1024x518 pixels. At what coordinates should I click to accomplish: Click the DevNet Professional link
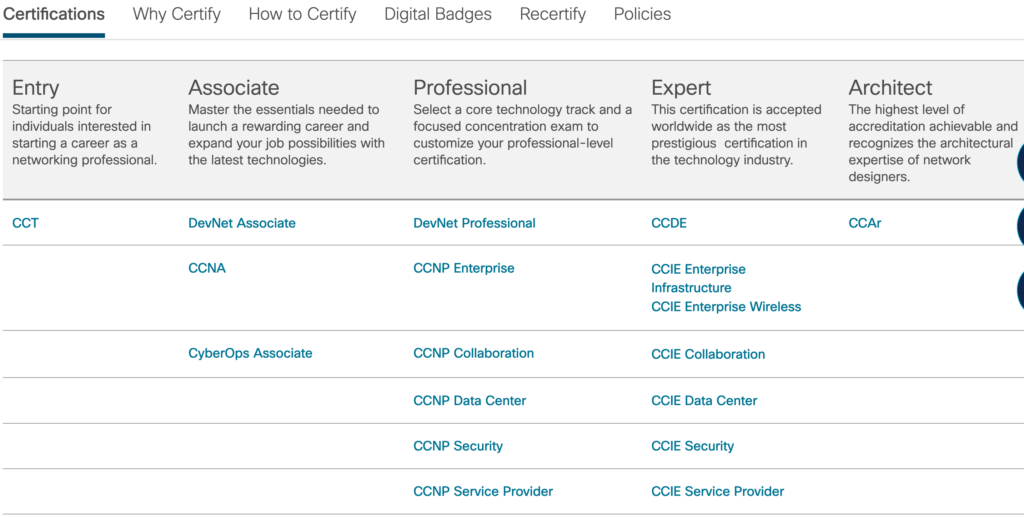point(474,223)
